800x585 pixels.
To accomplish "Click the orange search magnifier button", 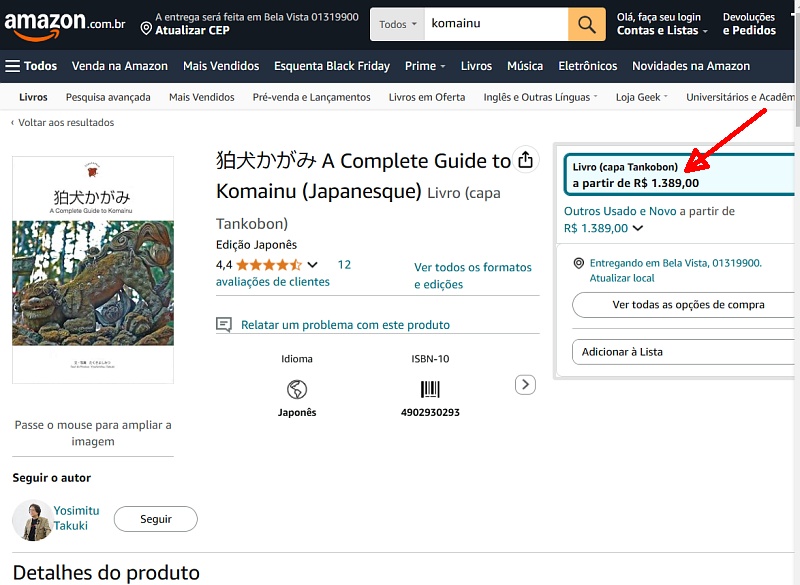I will tap(587, 23).
